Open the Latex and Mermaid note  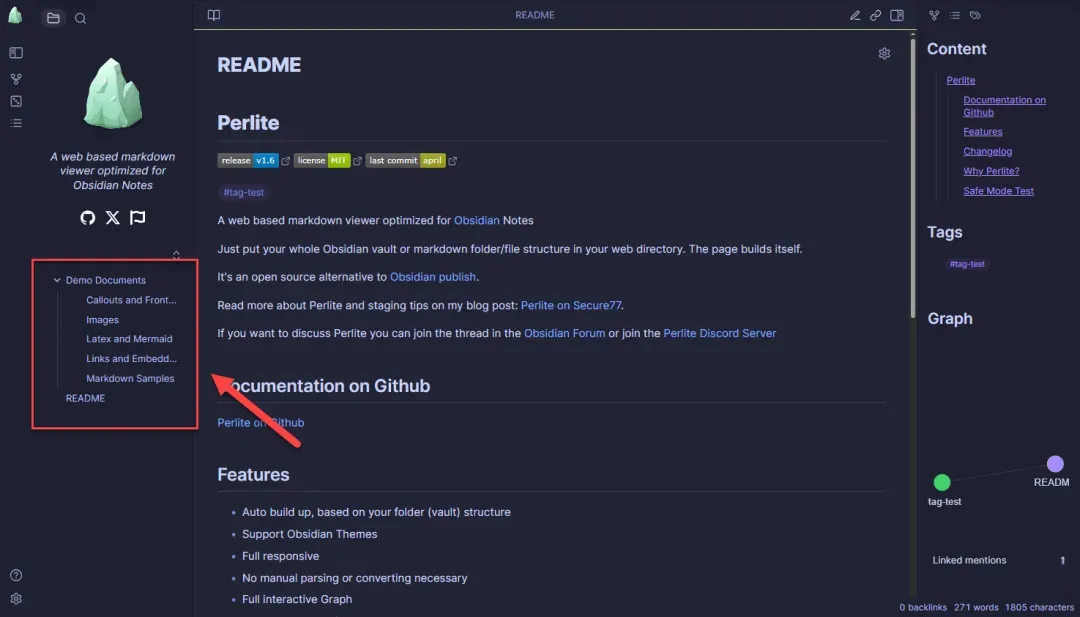click(129, 339)
